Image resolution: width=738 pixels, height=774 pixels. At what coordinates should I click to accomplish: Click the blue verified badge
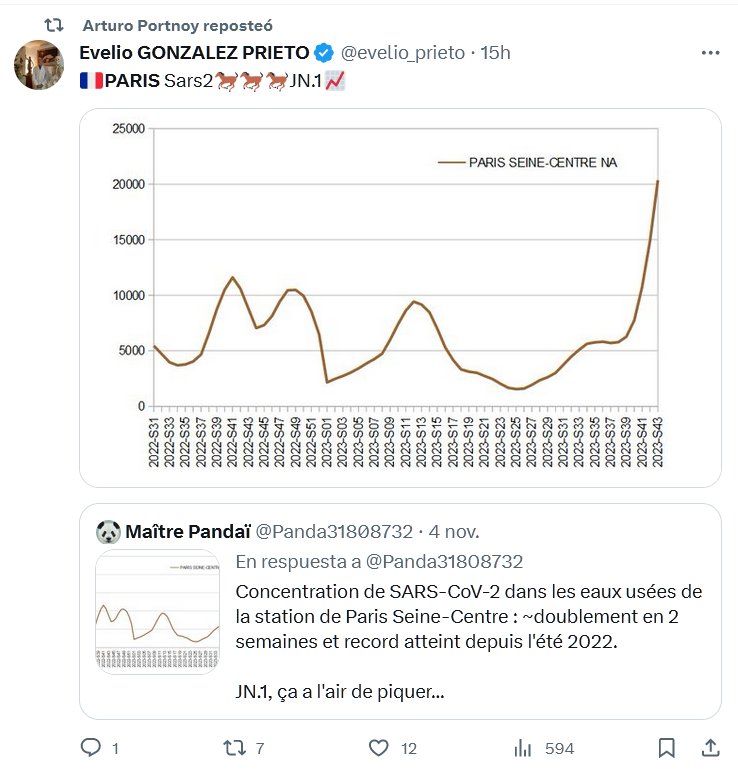325,53
